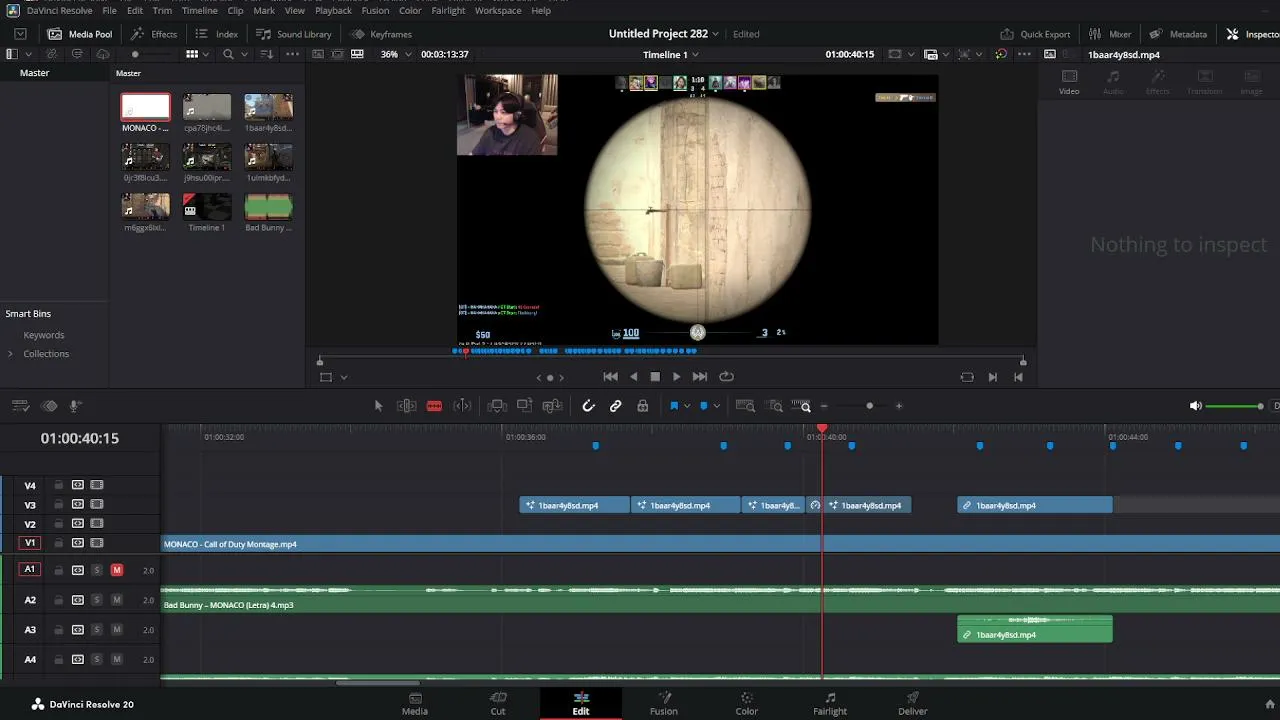Screen dimensions: 1280x720
Task: Toggle the Media Pool panel
Action: point(80,34)
